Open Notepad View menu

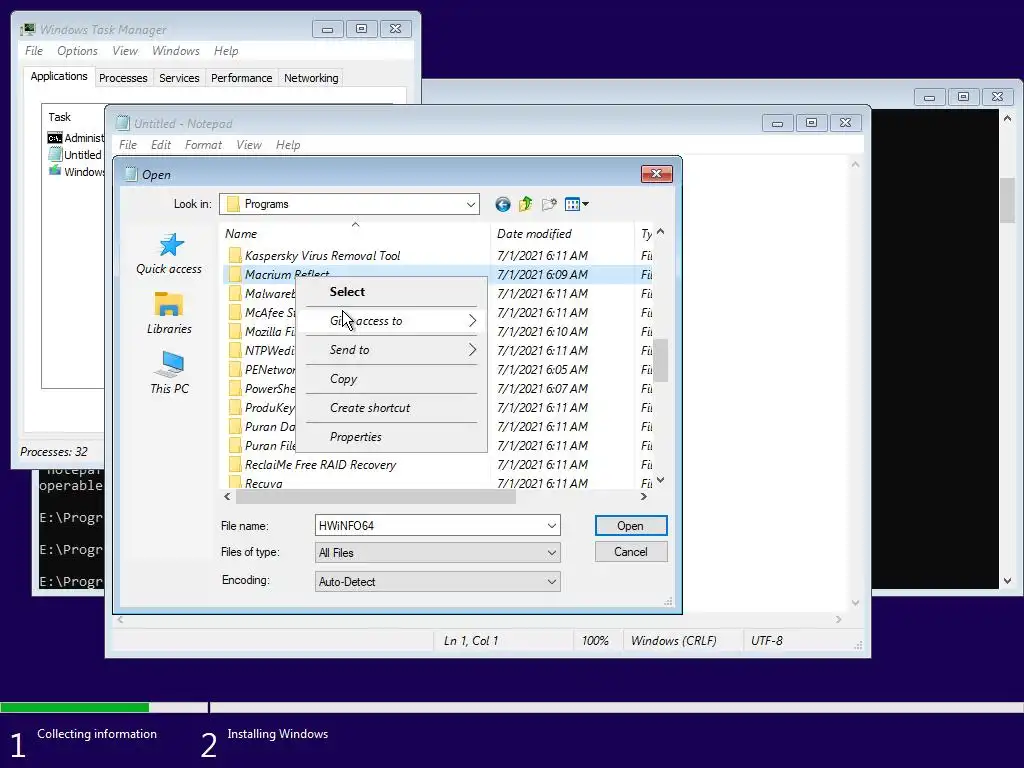tap(249, 145)
